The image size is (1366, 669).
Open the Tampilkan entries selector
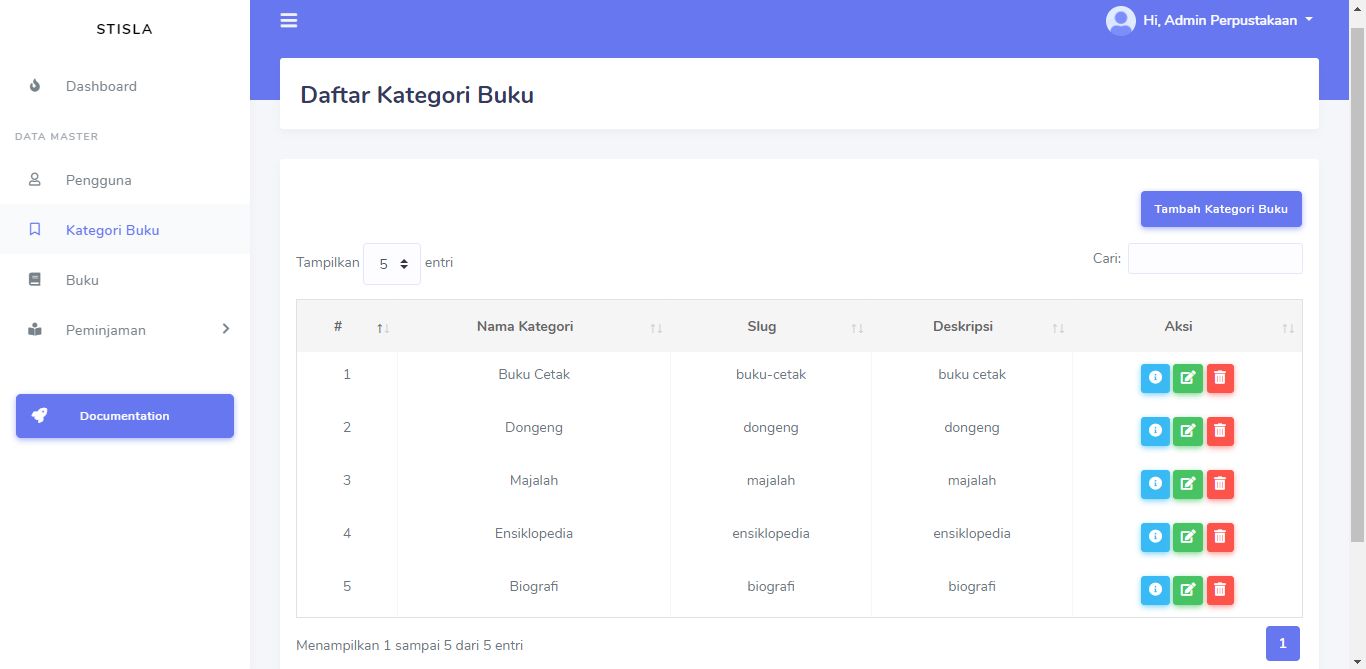391,263
